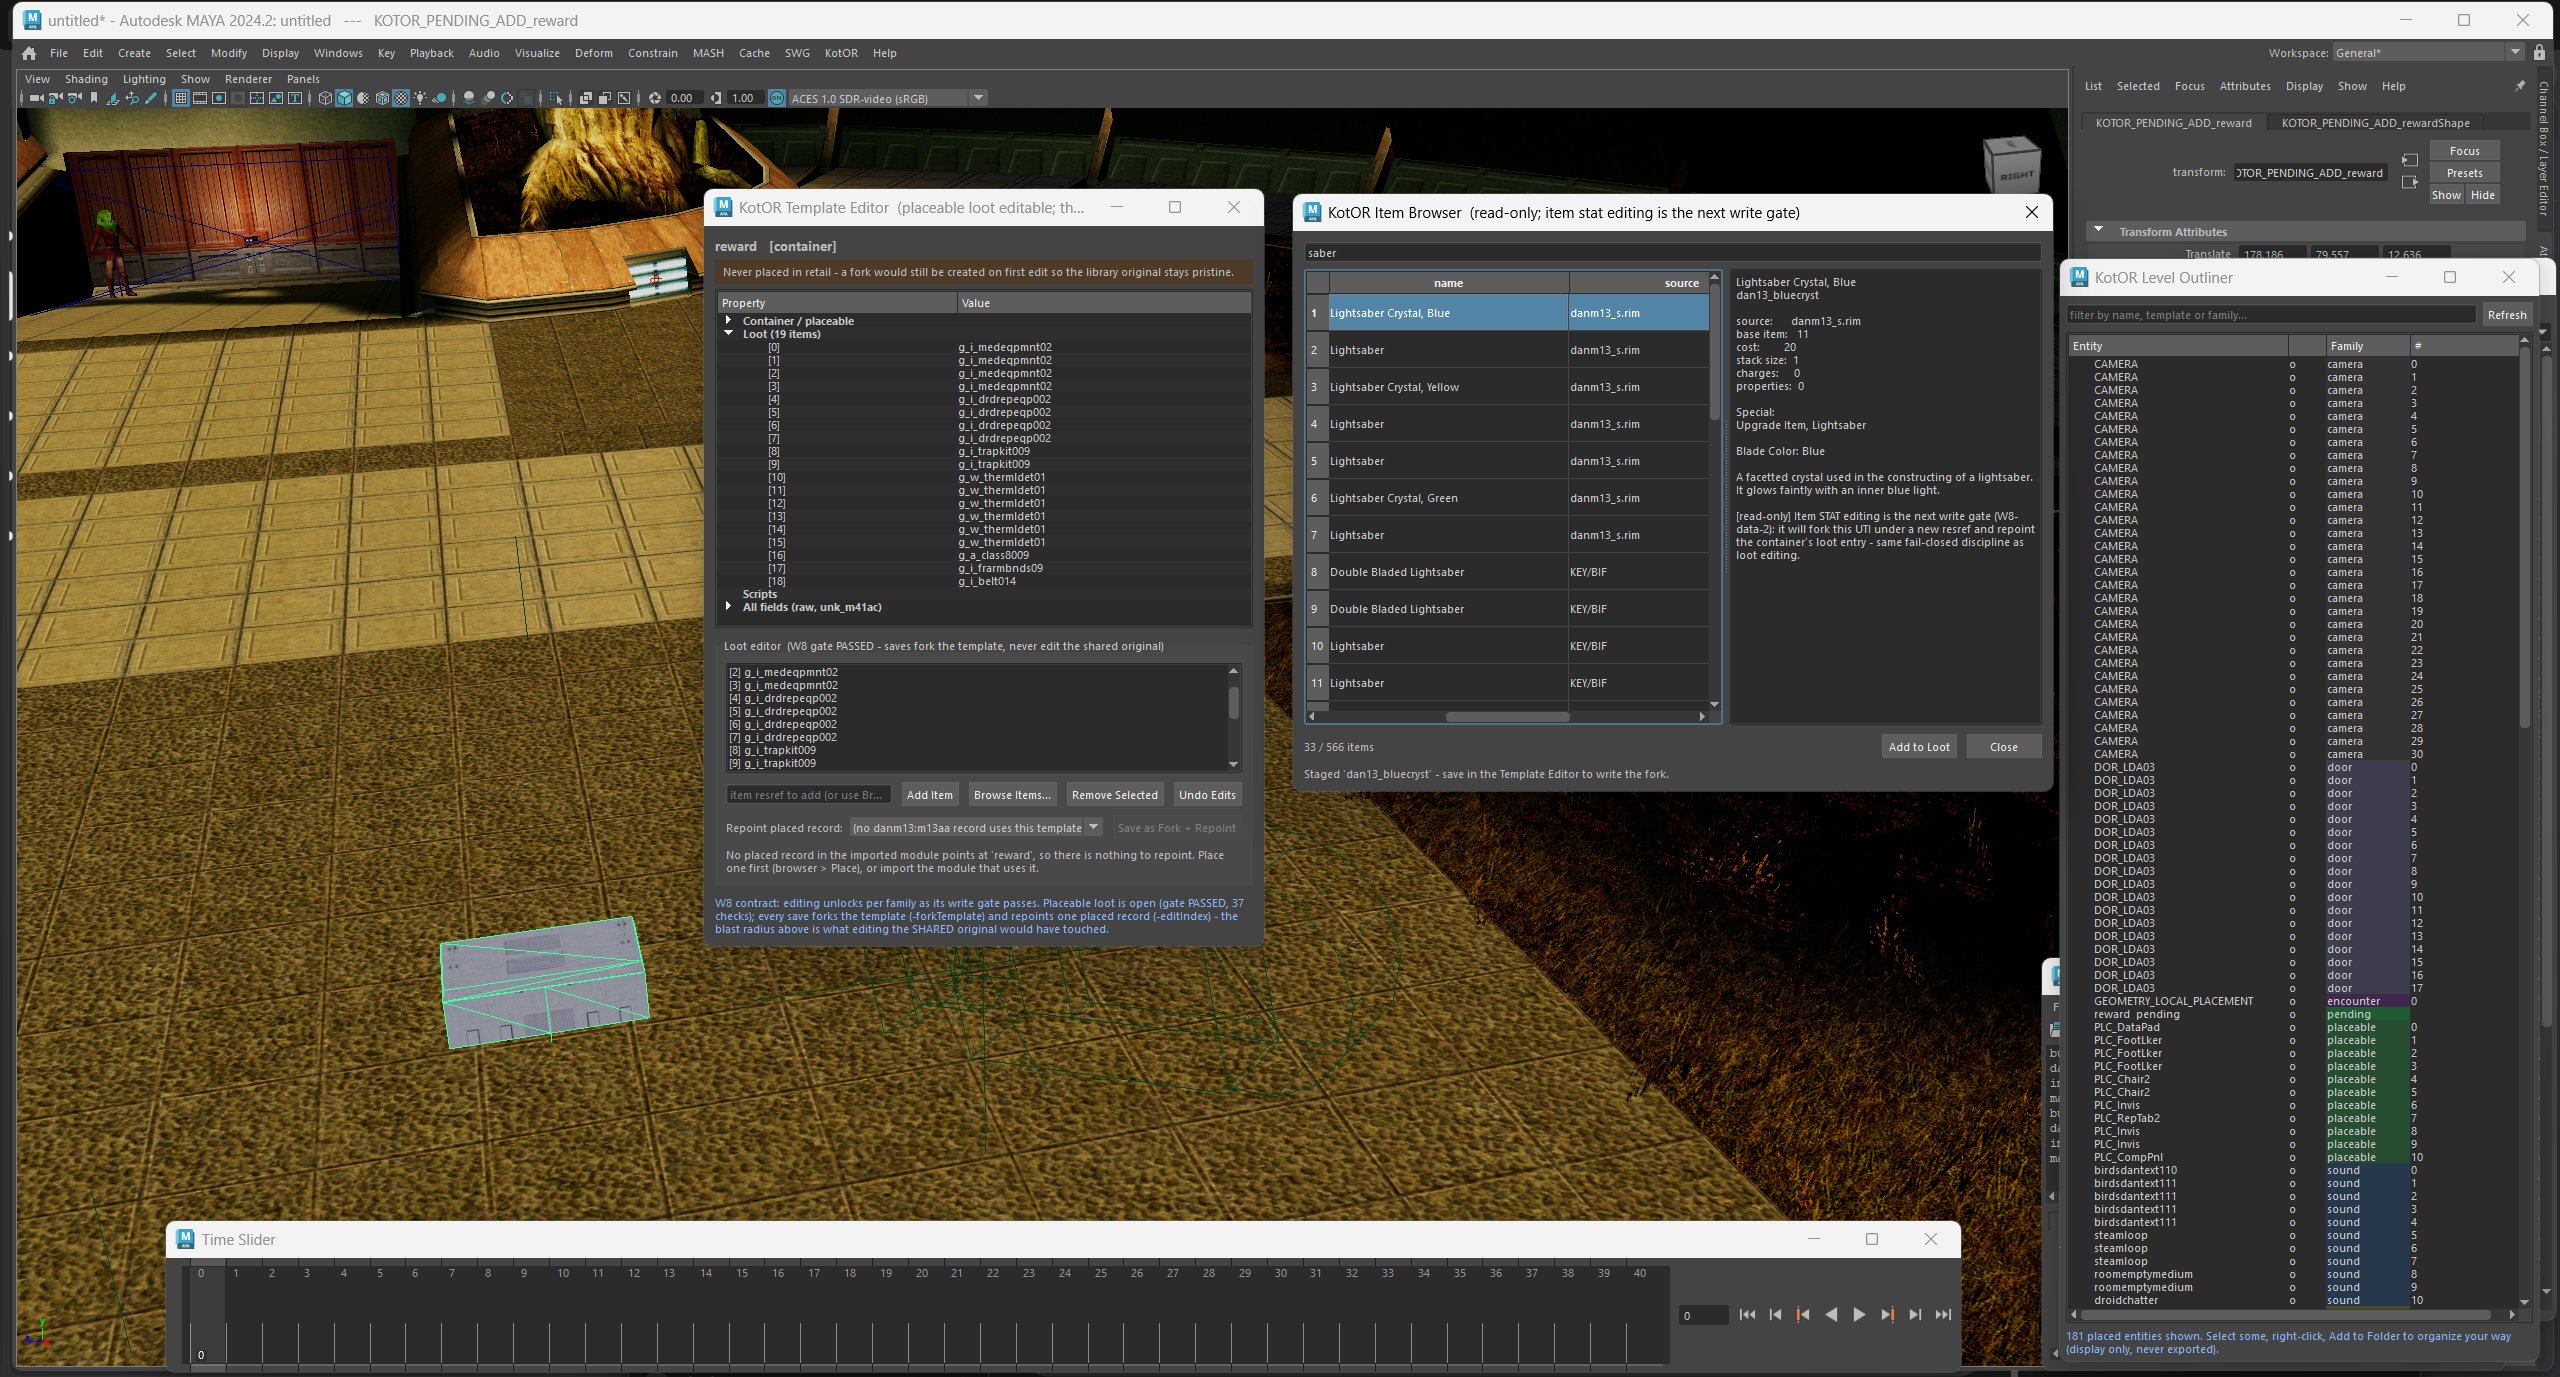Collapse the Loot (19 items) property row

point(729,334)
